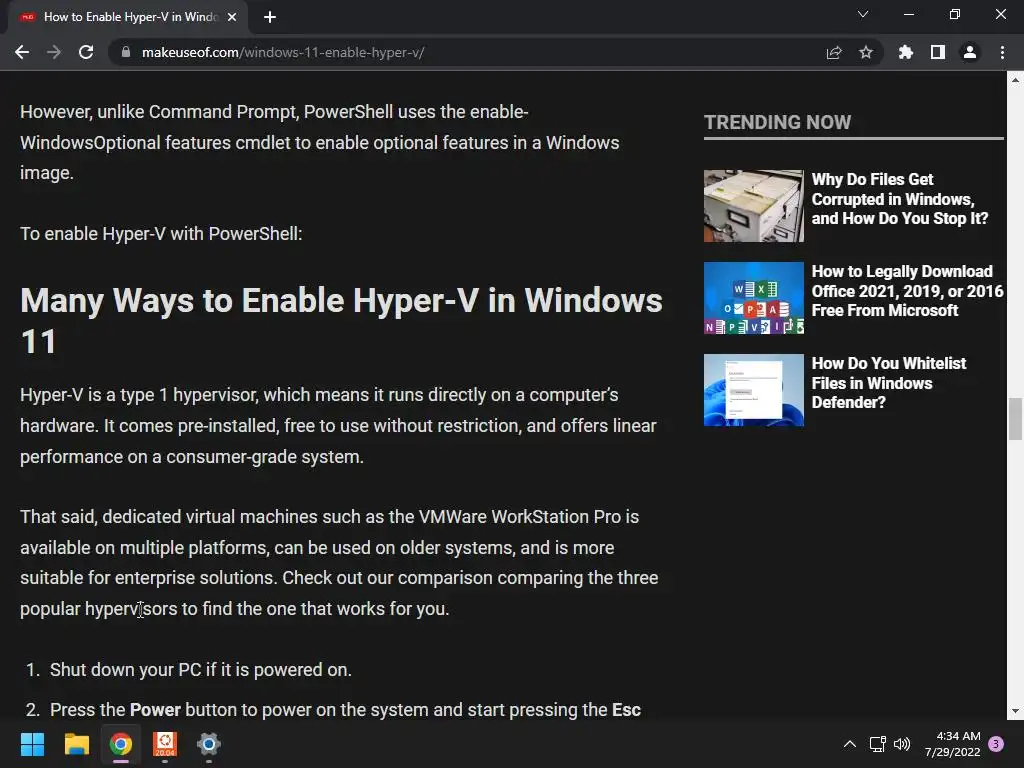Toggle the Chrome side panel
The height and width of the screenshot is (768, 1024).
[937, 52]
